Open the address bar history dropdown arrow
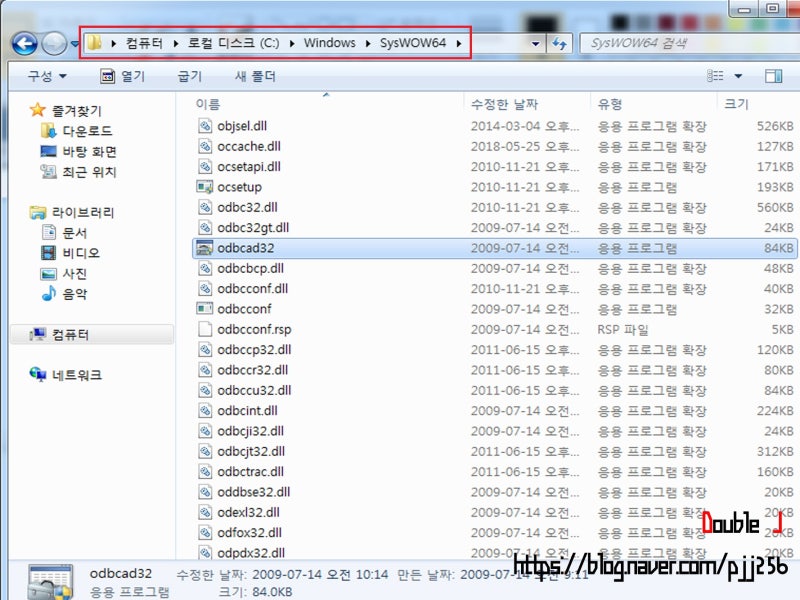Screen dimensions: 800x600 tap(533, 42)
